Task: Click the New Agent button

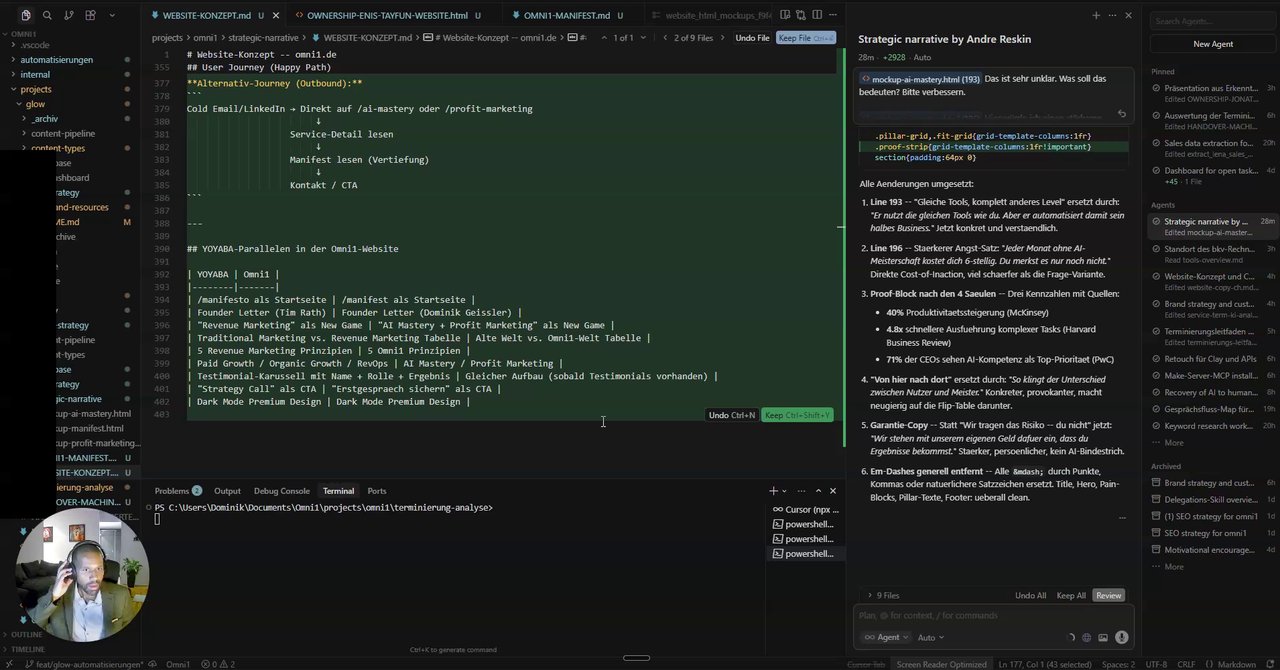Action: (1213, 44)
